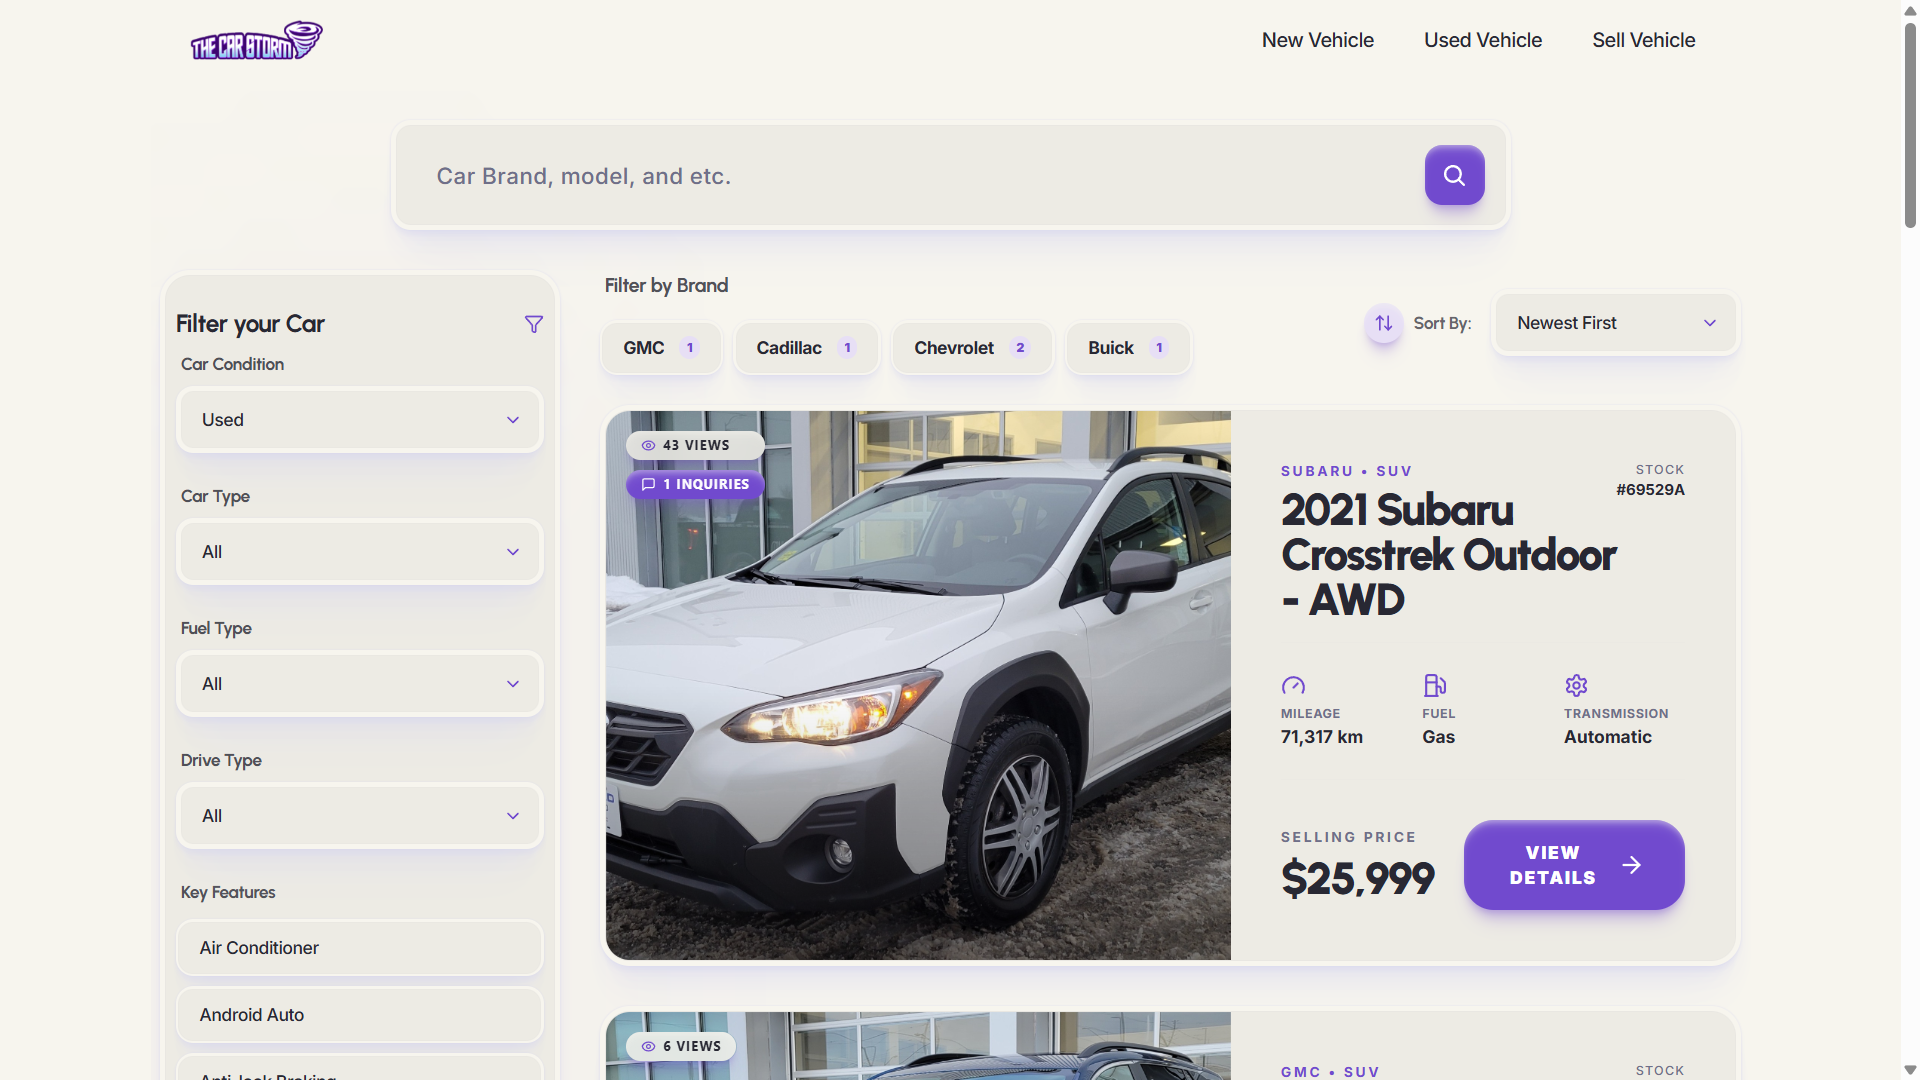Focus the car brand search field
The height and width of the screenshot is (1080, 1920).
910,176
